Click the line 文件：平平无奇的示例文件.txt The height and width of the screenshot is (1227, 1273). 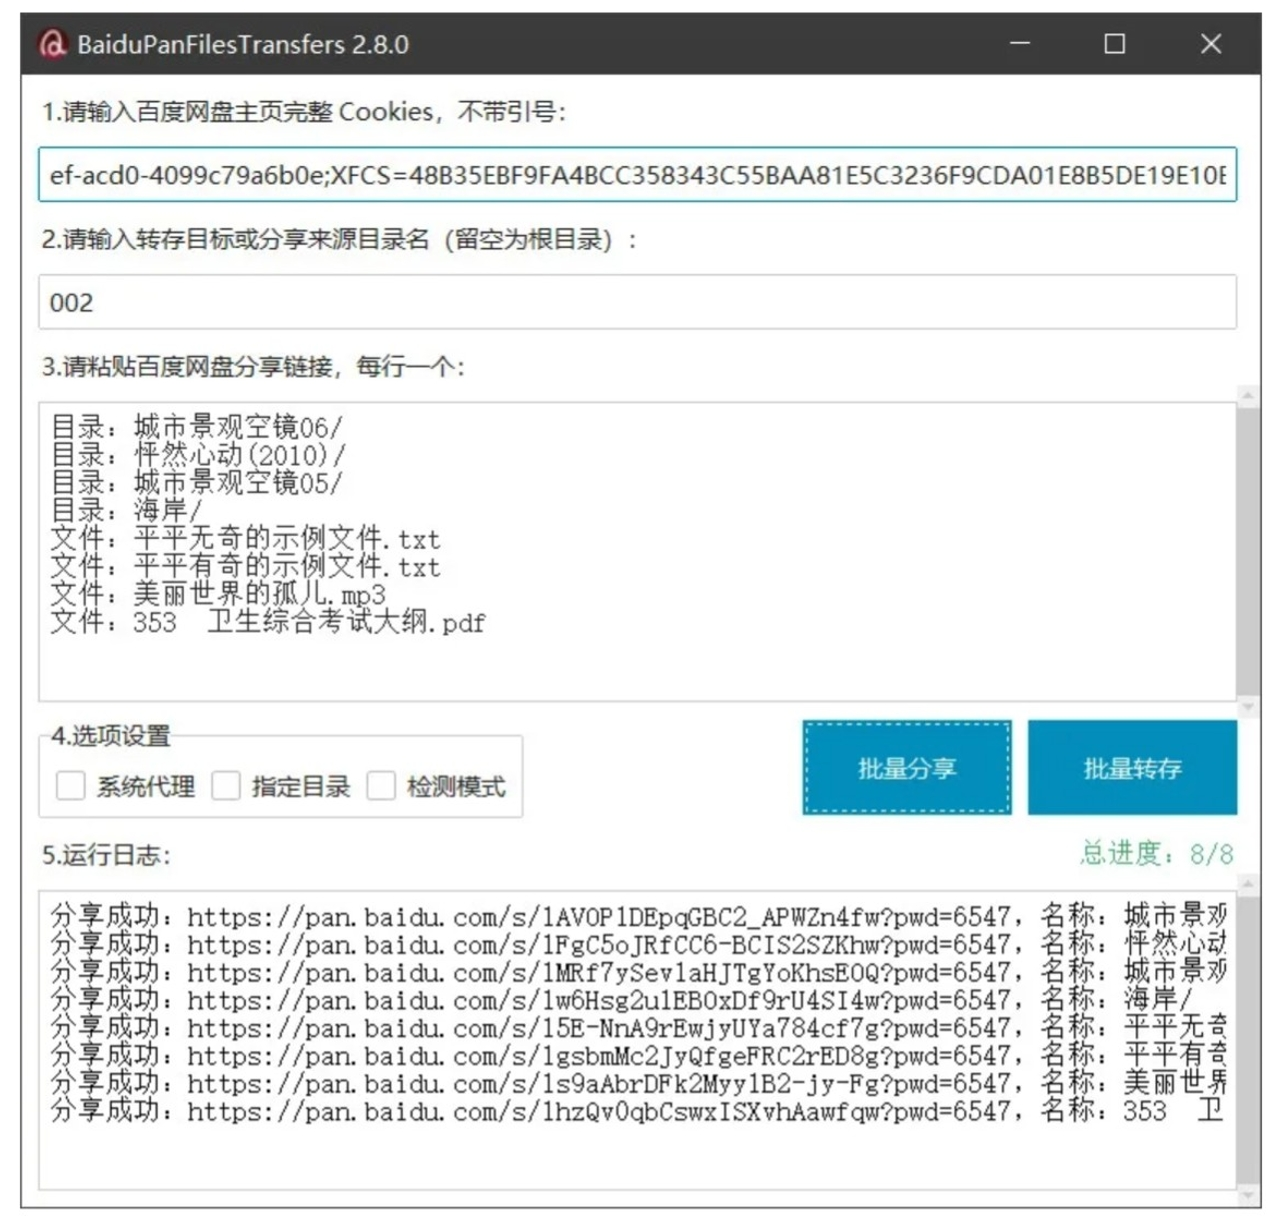245,539
